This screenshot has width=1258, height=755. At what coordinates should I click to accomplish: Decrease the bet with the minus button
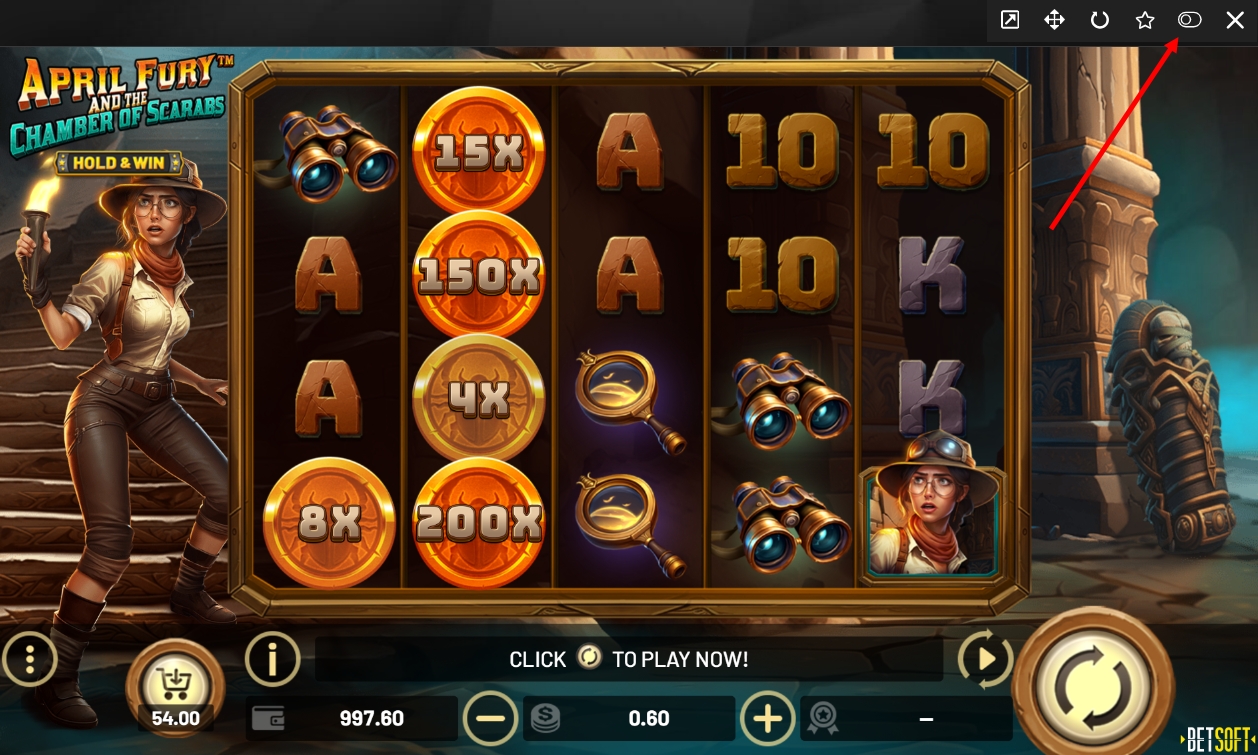(490, 719)
